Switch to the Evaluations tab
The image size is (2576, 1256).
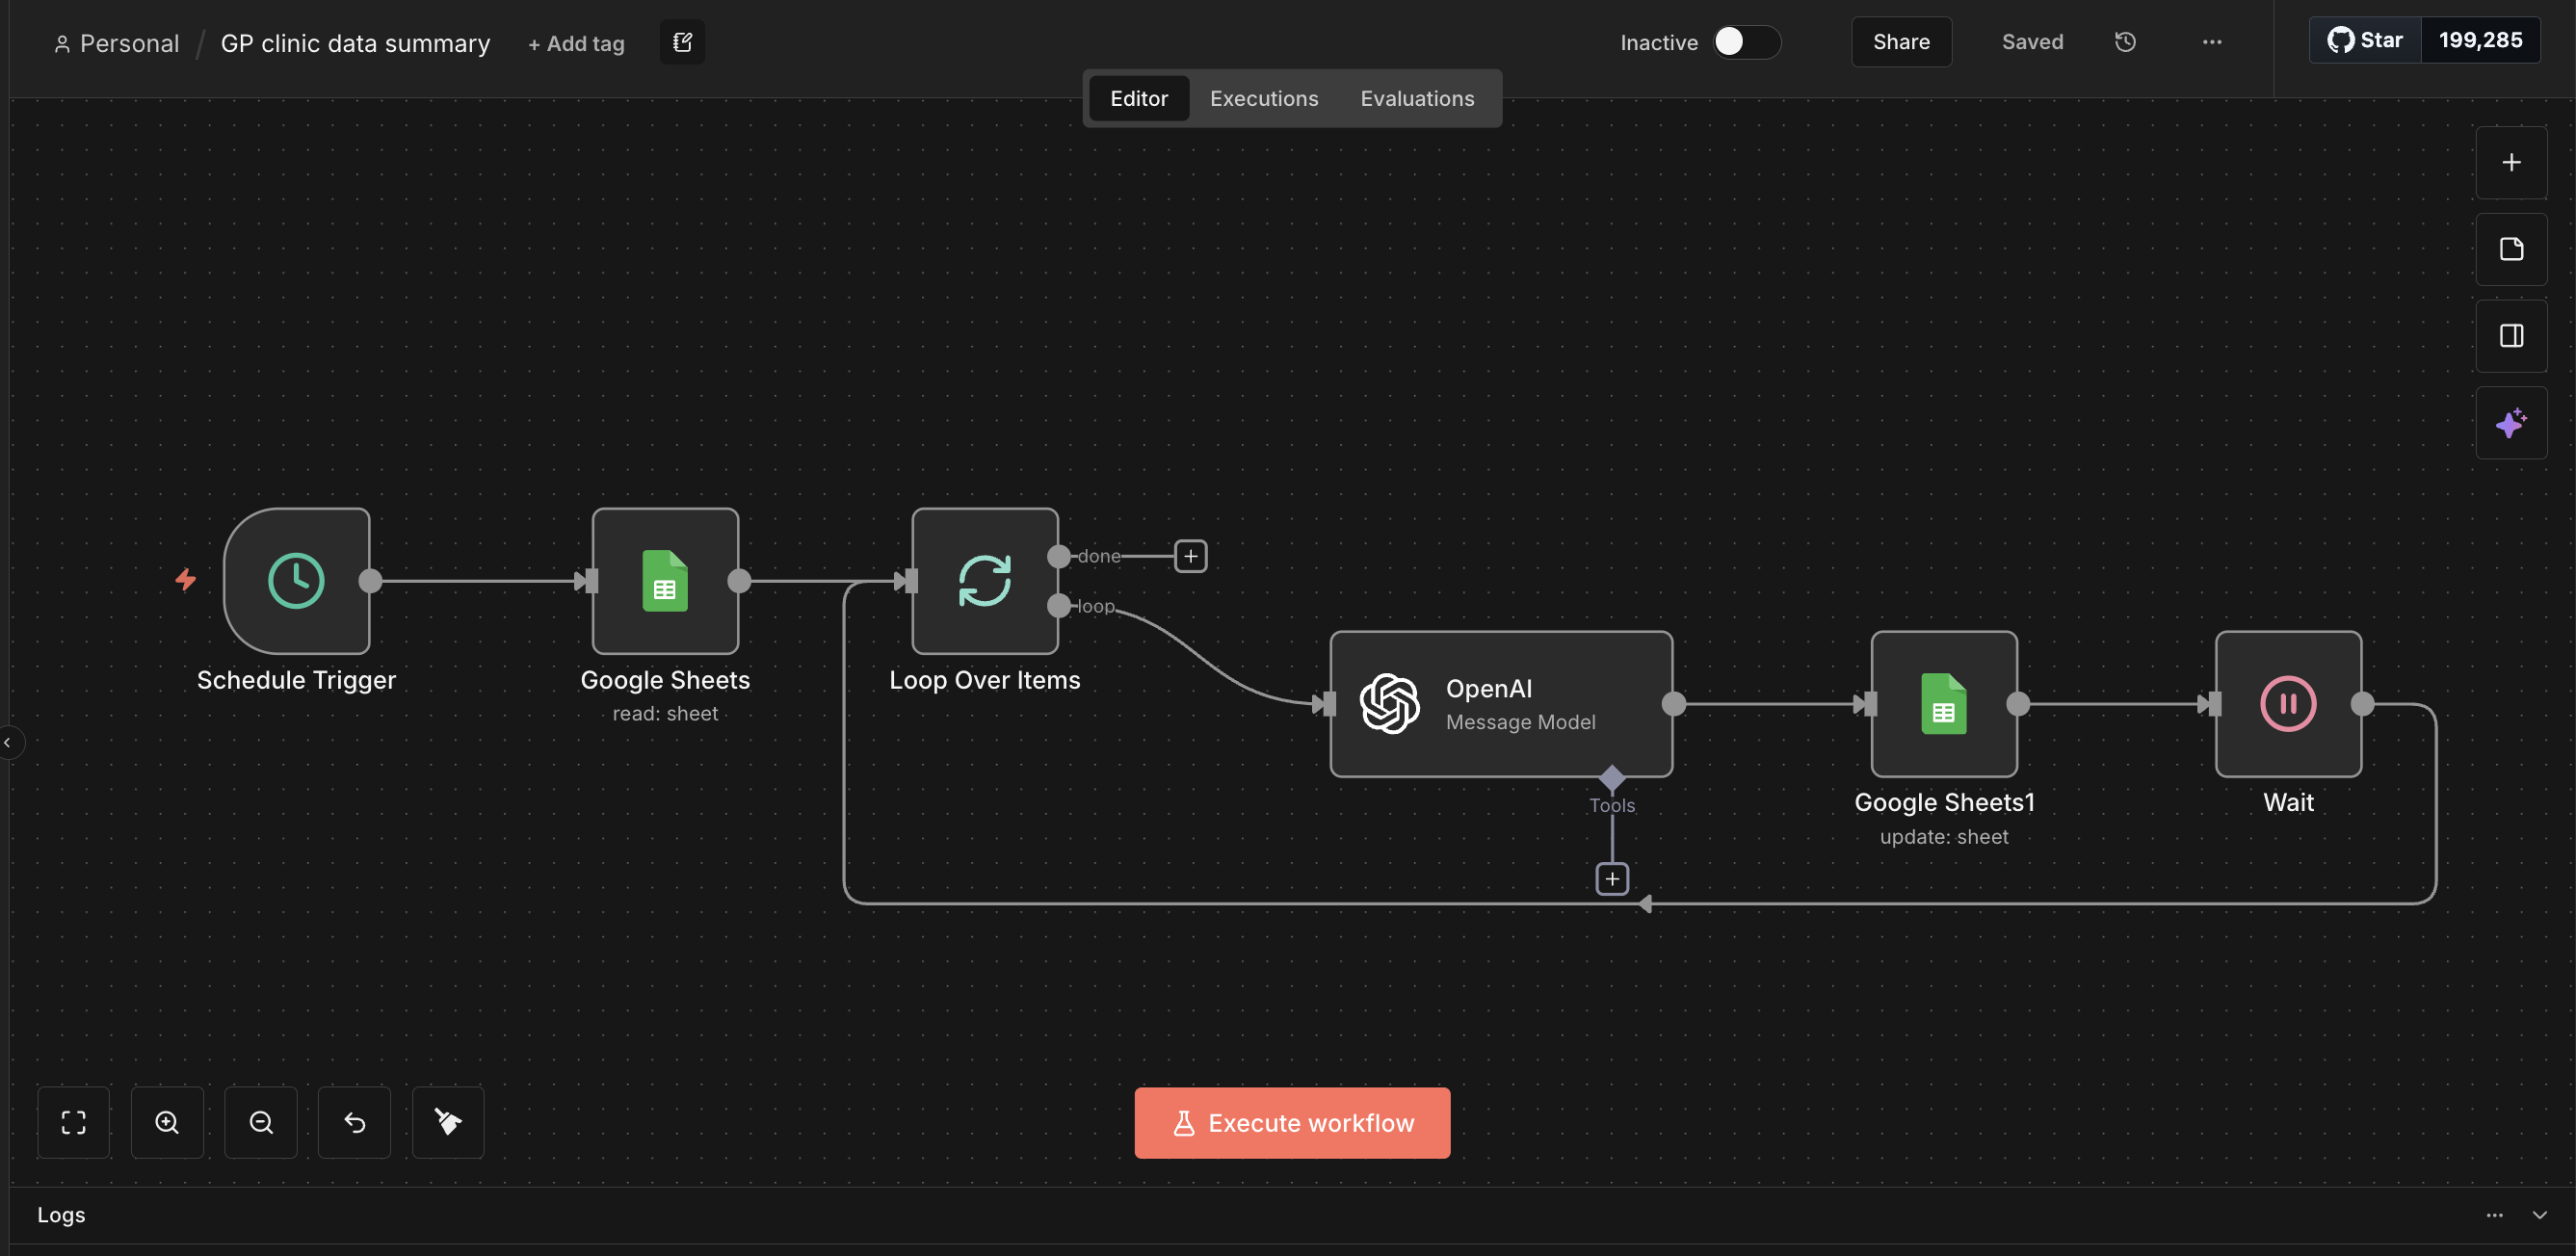tap(1417, 98)
